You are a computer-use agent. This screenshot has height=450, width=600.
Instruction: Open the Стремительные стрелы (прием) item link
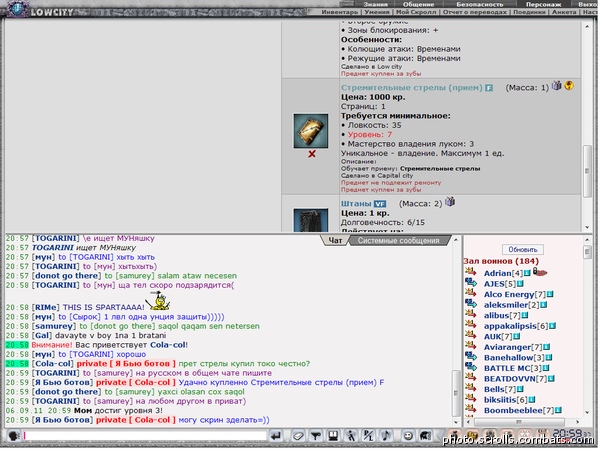point(412,88)
